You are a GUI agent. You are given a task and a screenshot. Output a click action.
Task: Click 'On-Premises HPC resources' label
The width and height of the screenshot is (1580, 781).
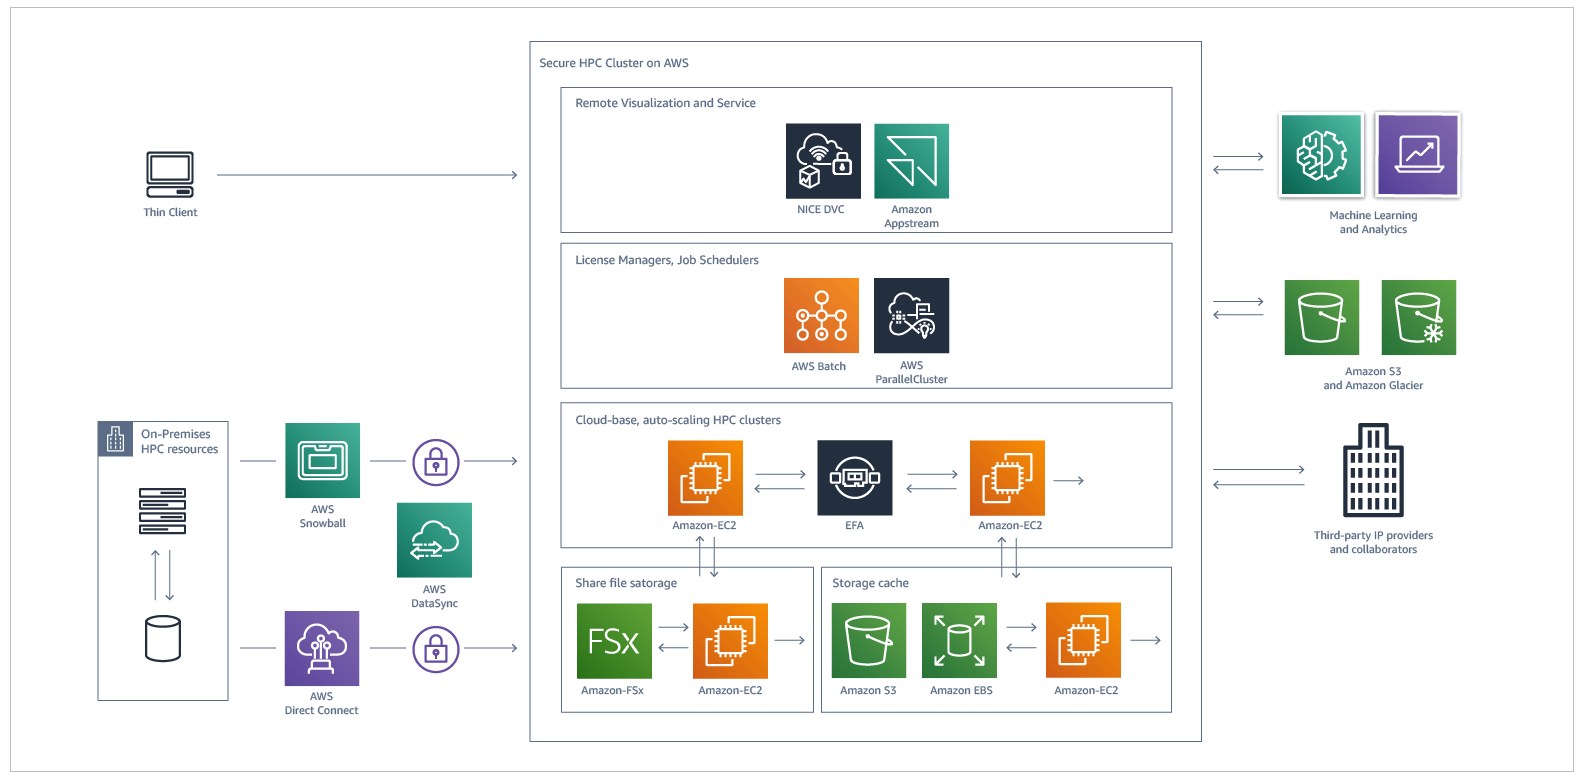179,441
